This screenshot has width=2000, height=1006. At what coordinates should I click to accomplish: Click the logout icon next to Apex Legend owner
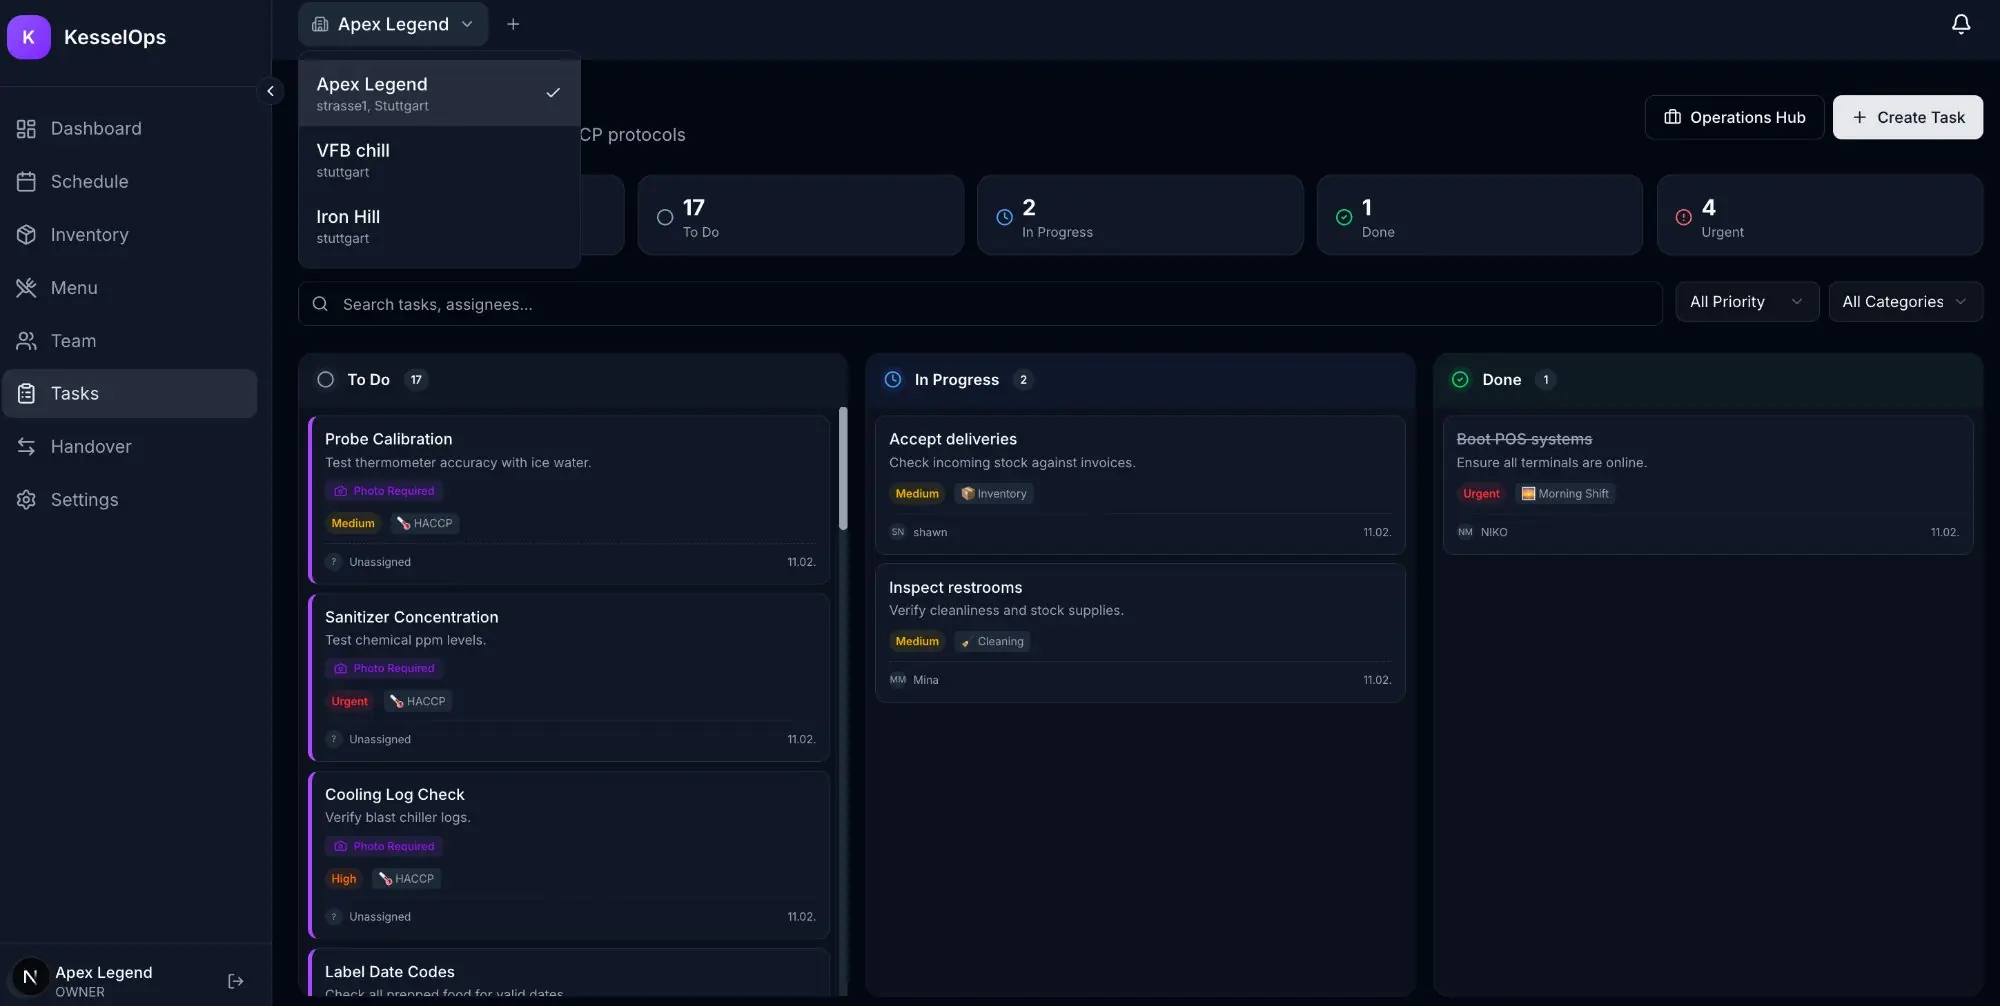236,980
